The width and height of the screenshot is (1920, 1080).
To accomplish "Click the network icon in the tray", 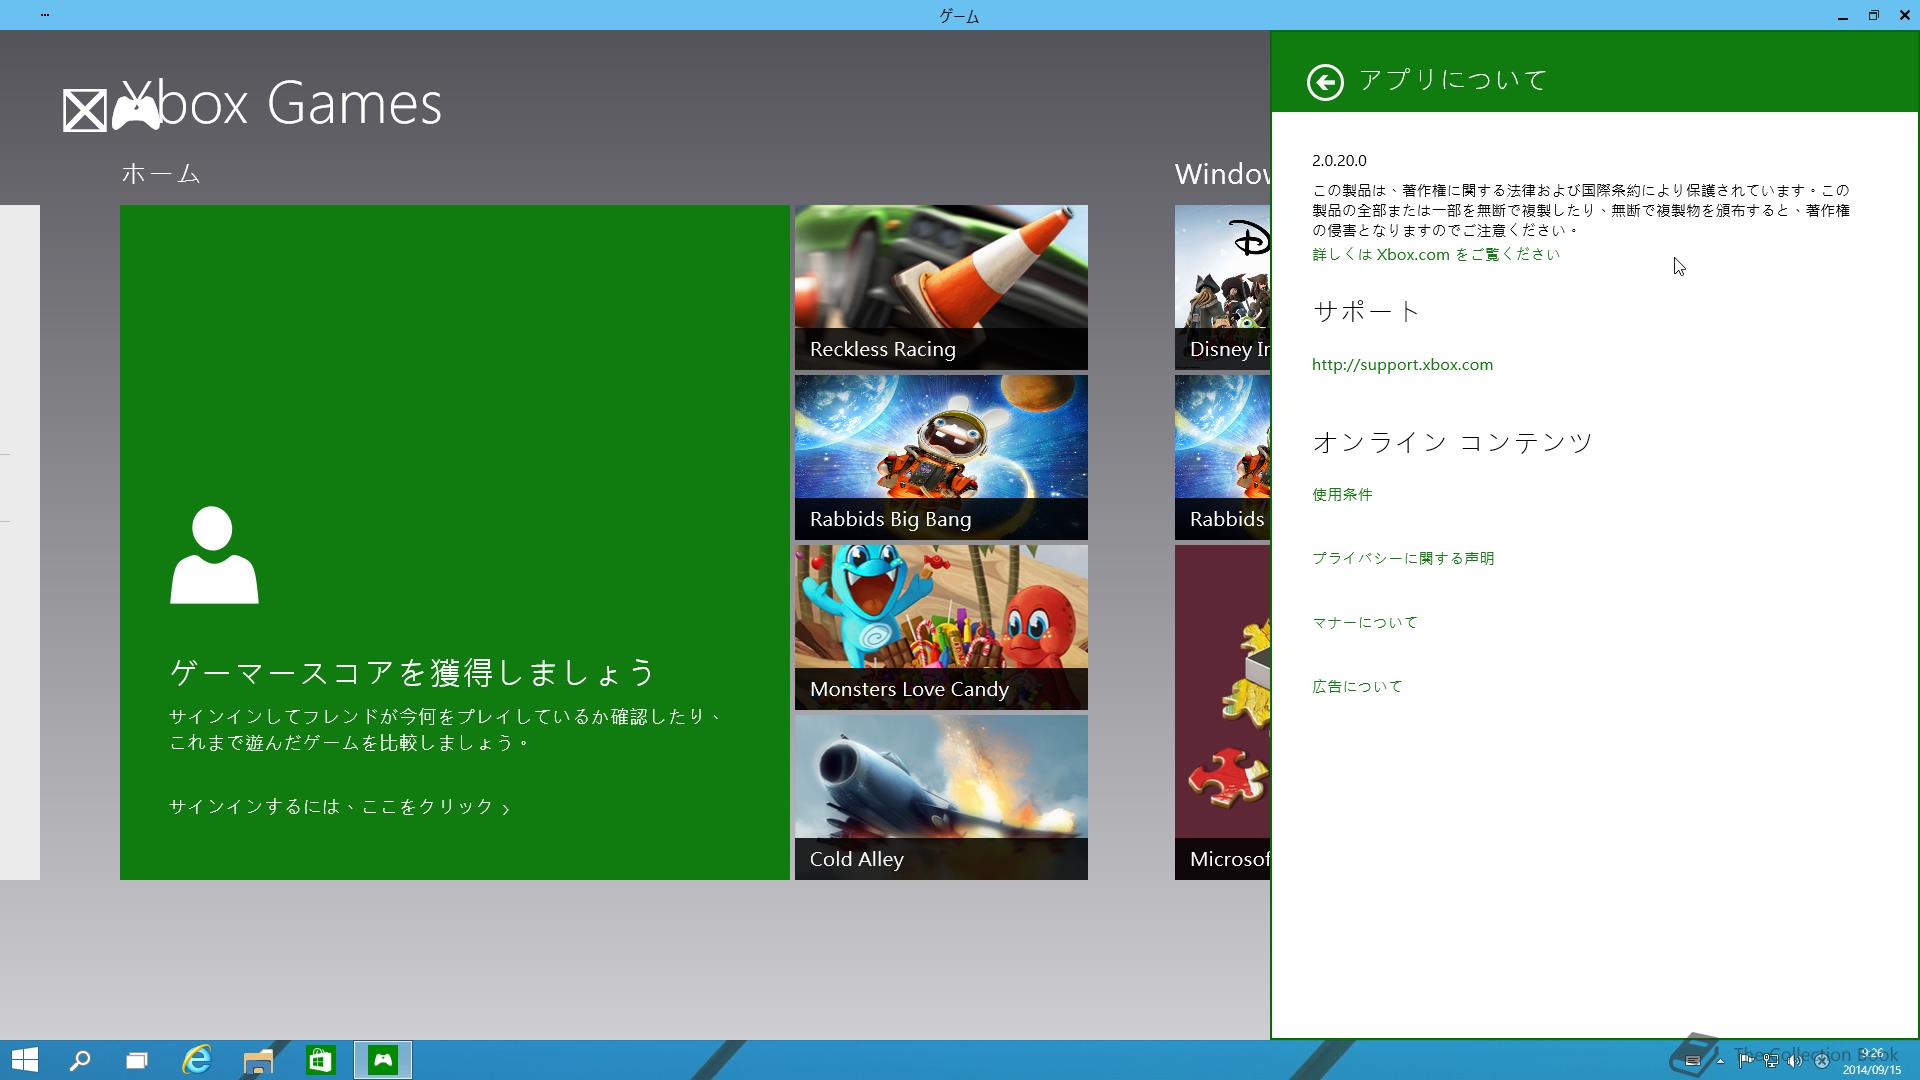I will [x=1771, y=1061].
